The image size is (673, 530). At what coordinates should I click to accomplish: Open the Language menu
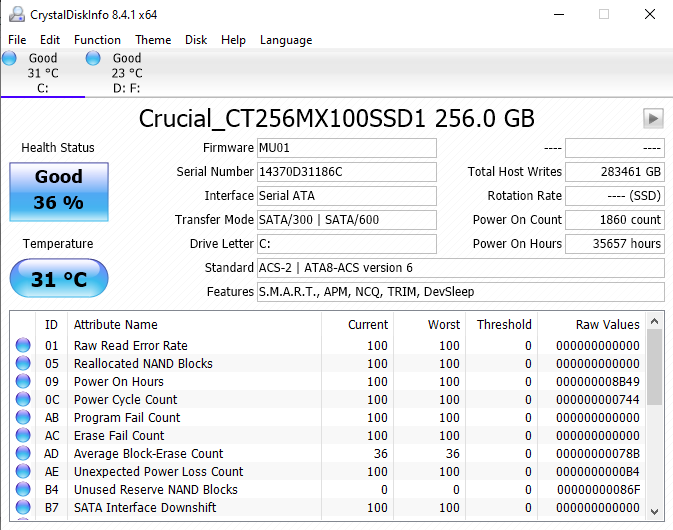[286, 40]
